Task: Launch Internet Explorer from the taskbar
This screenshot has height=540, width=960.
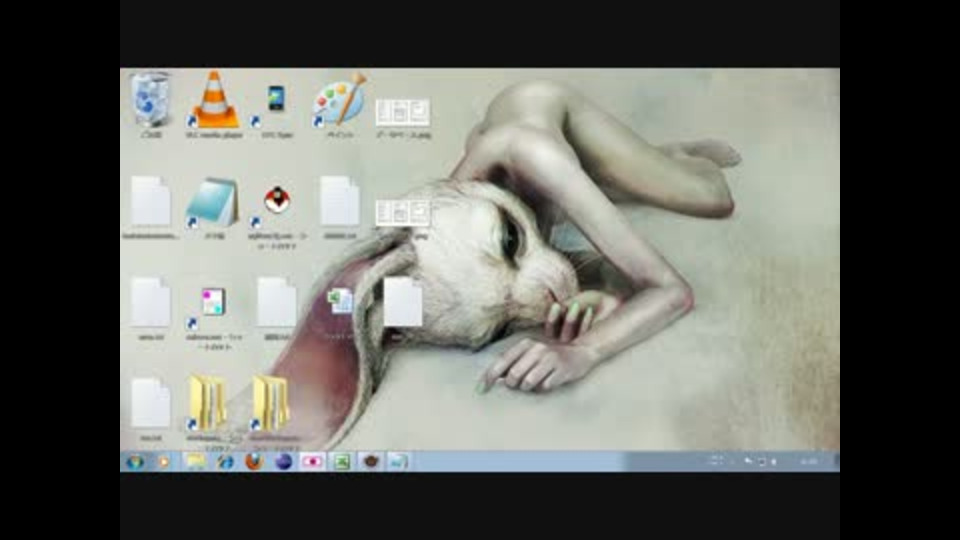Action: [x=225, y=462]
